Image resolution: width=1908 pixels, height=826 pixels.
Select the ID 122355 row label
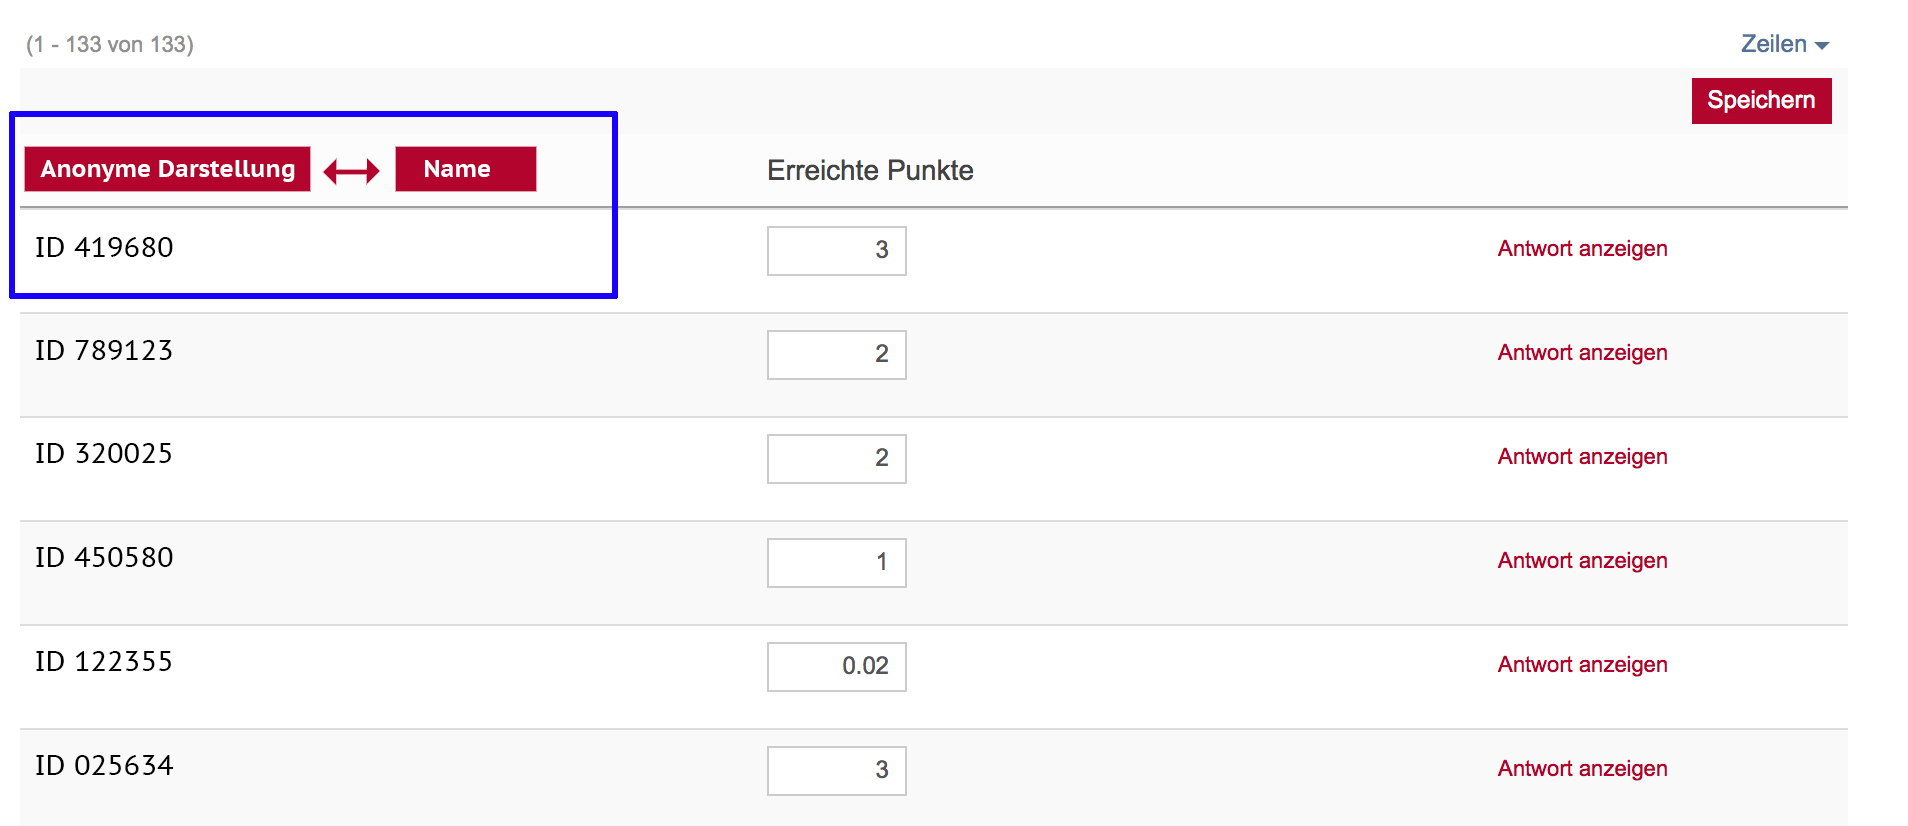104,662
